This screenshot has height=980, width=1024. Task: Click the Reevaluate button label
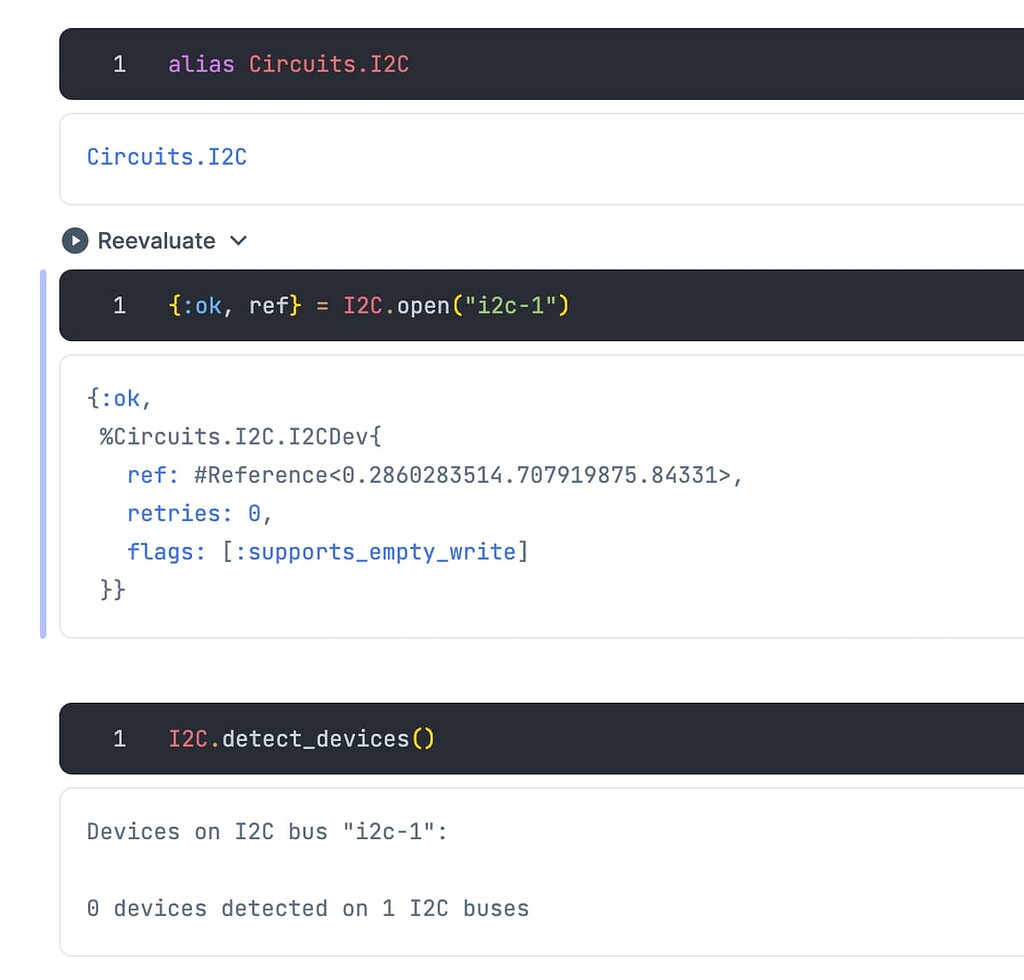156,241
